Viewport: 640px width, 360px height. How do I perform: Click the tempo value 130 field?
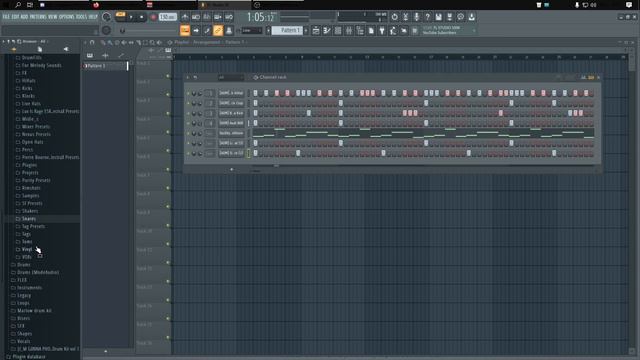168,17
